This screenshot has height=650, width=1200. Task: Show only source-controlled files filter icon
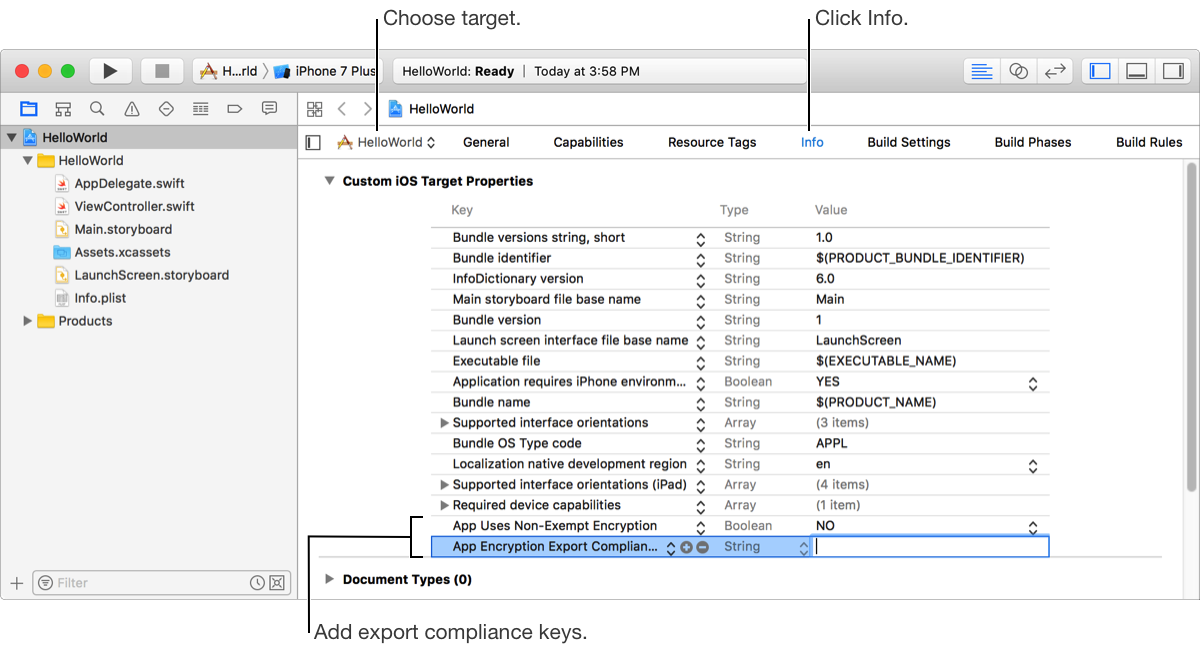point(277,583)
